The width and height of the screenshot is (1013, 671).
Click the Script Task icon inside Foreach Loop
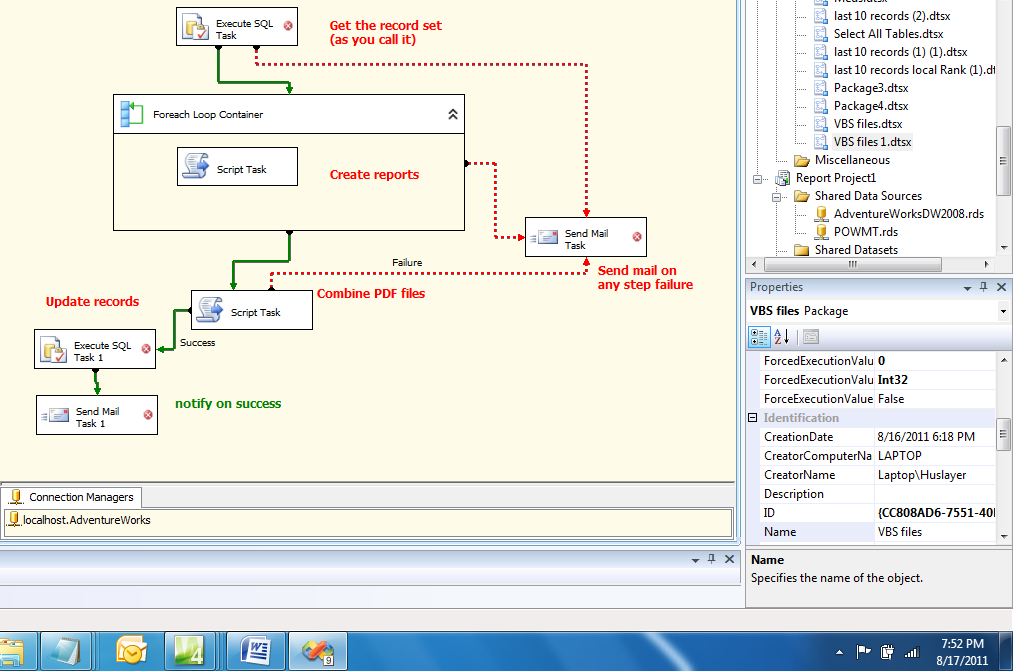click(193, 166)
